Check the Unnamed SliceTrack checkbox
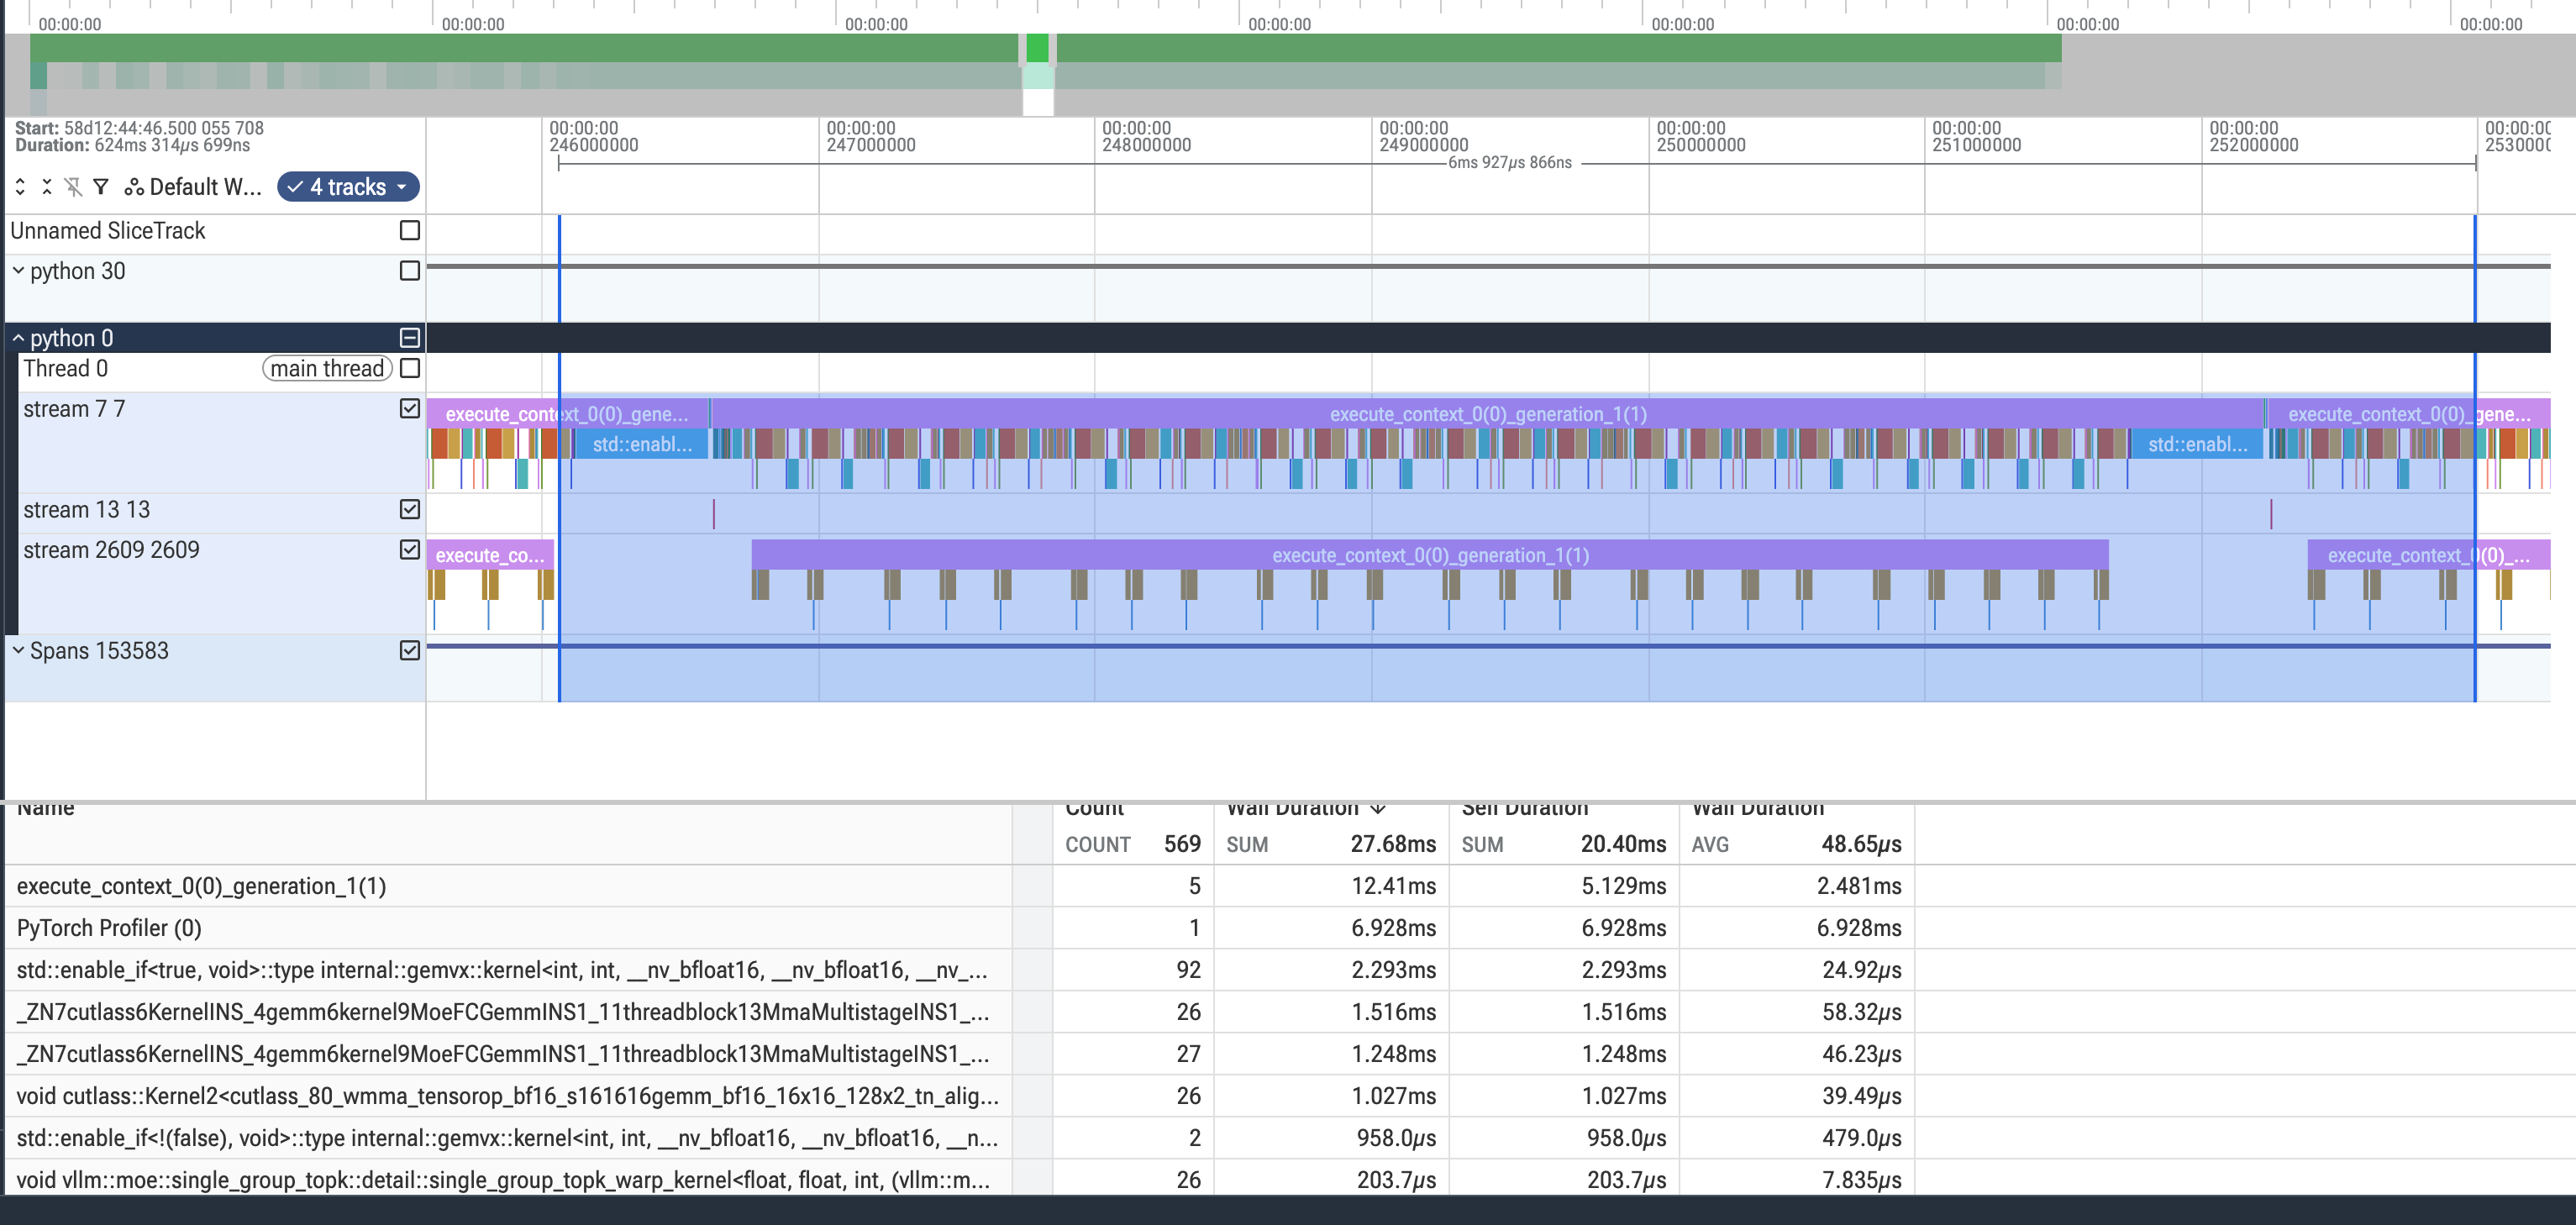 pyautogui.click(x=409, y=231)
